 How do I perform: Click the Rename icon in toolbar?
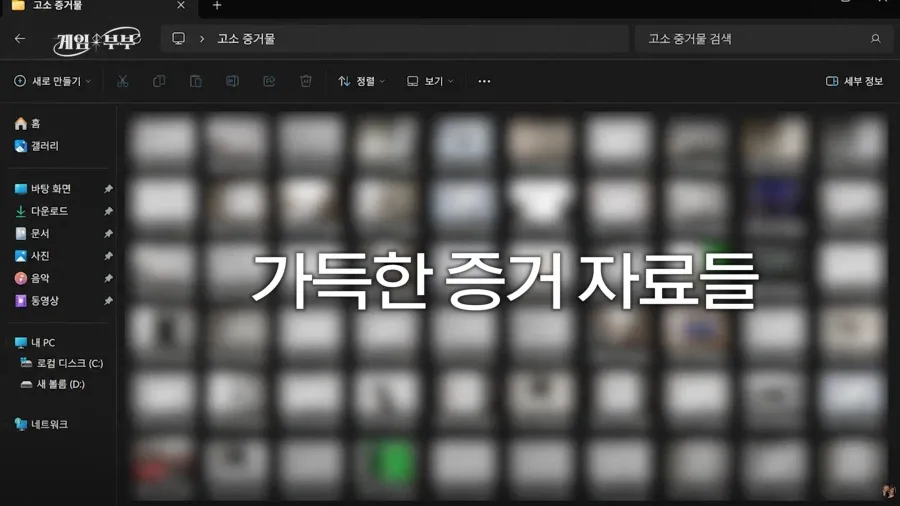pos(232,81)
